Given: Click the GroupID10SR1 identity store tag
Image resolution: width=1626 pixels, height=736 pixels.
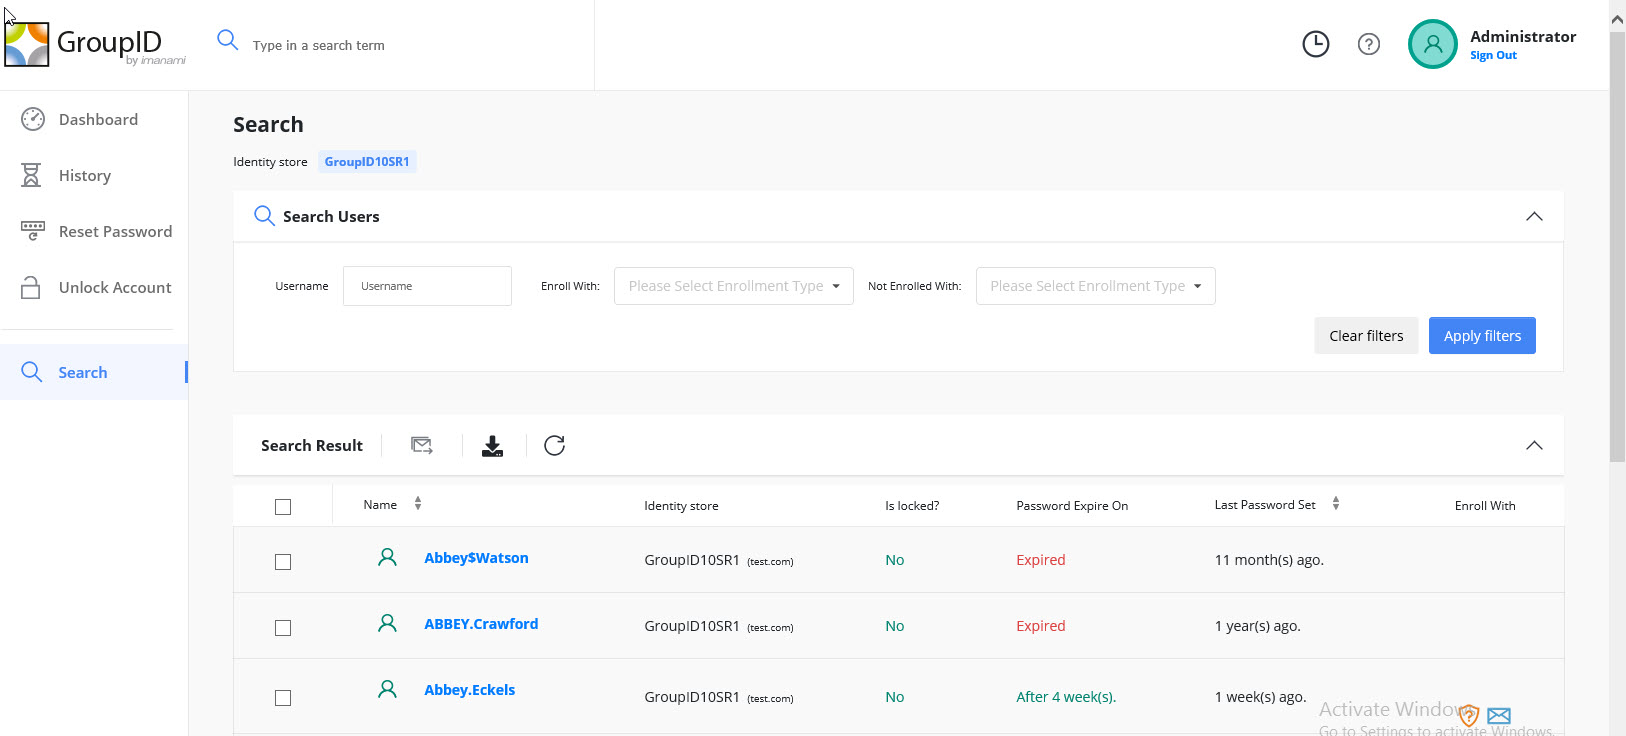Looking at the screenshot, I should pyautogui.click(x=367, y=162).
